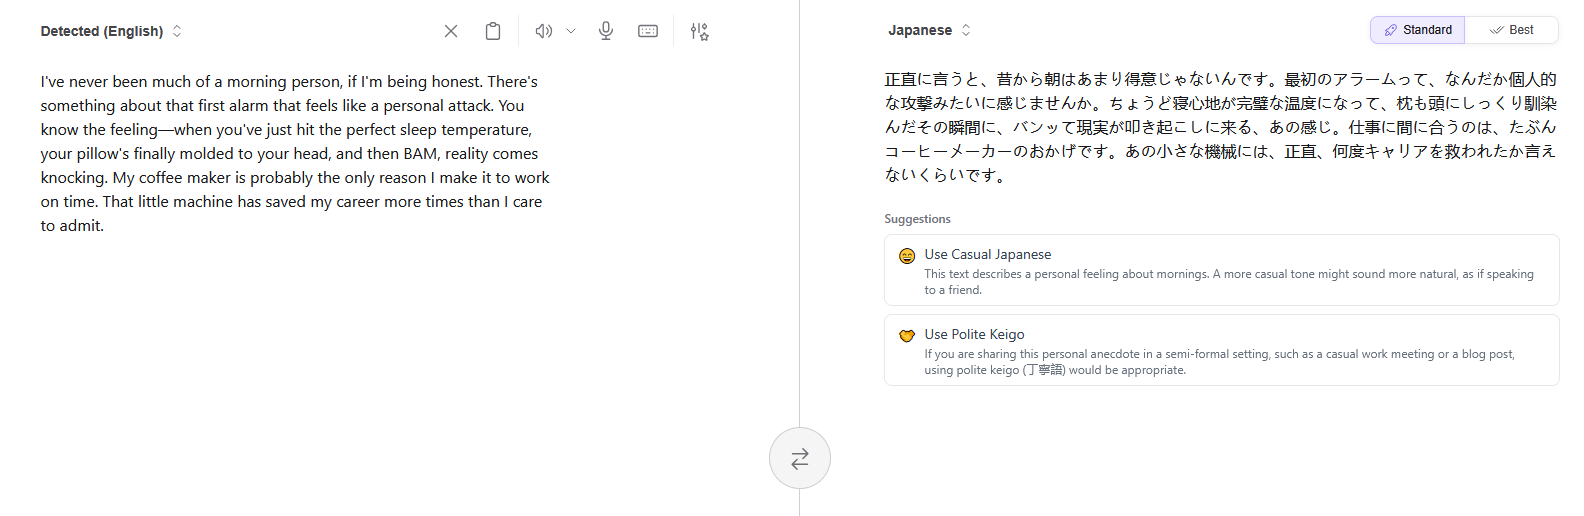Viewport: 1584px width, 516px height.
Task: Click the Suggestions section heading
Action: [x=917, y=219]
